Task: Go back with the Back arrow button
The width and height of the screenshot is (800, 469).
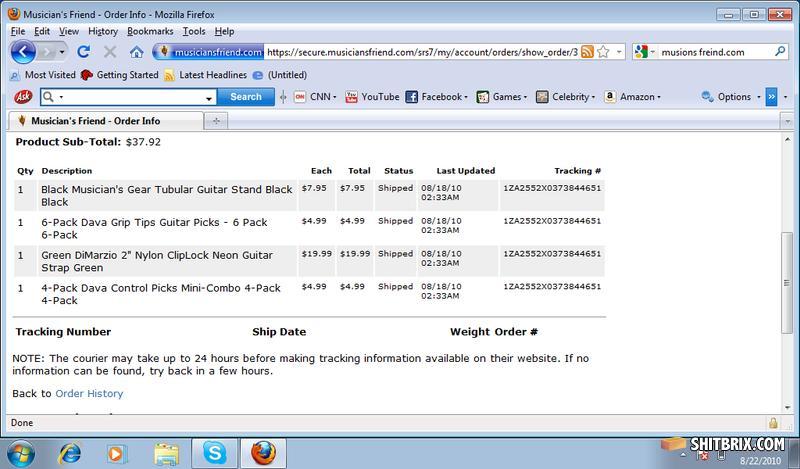Action: (x=23, y=52)
